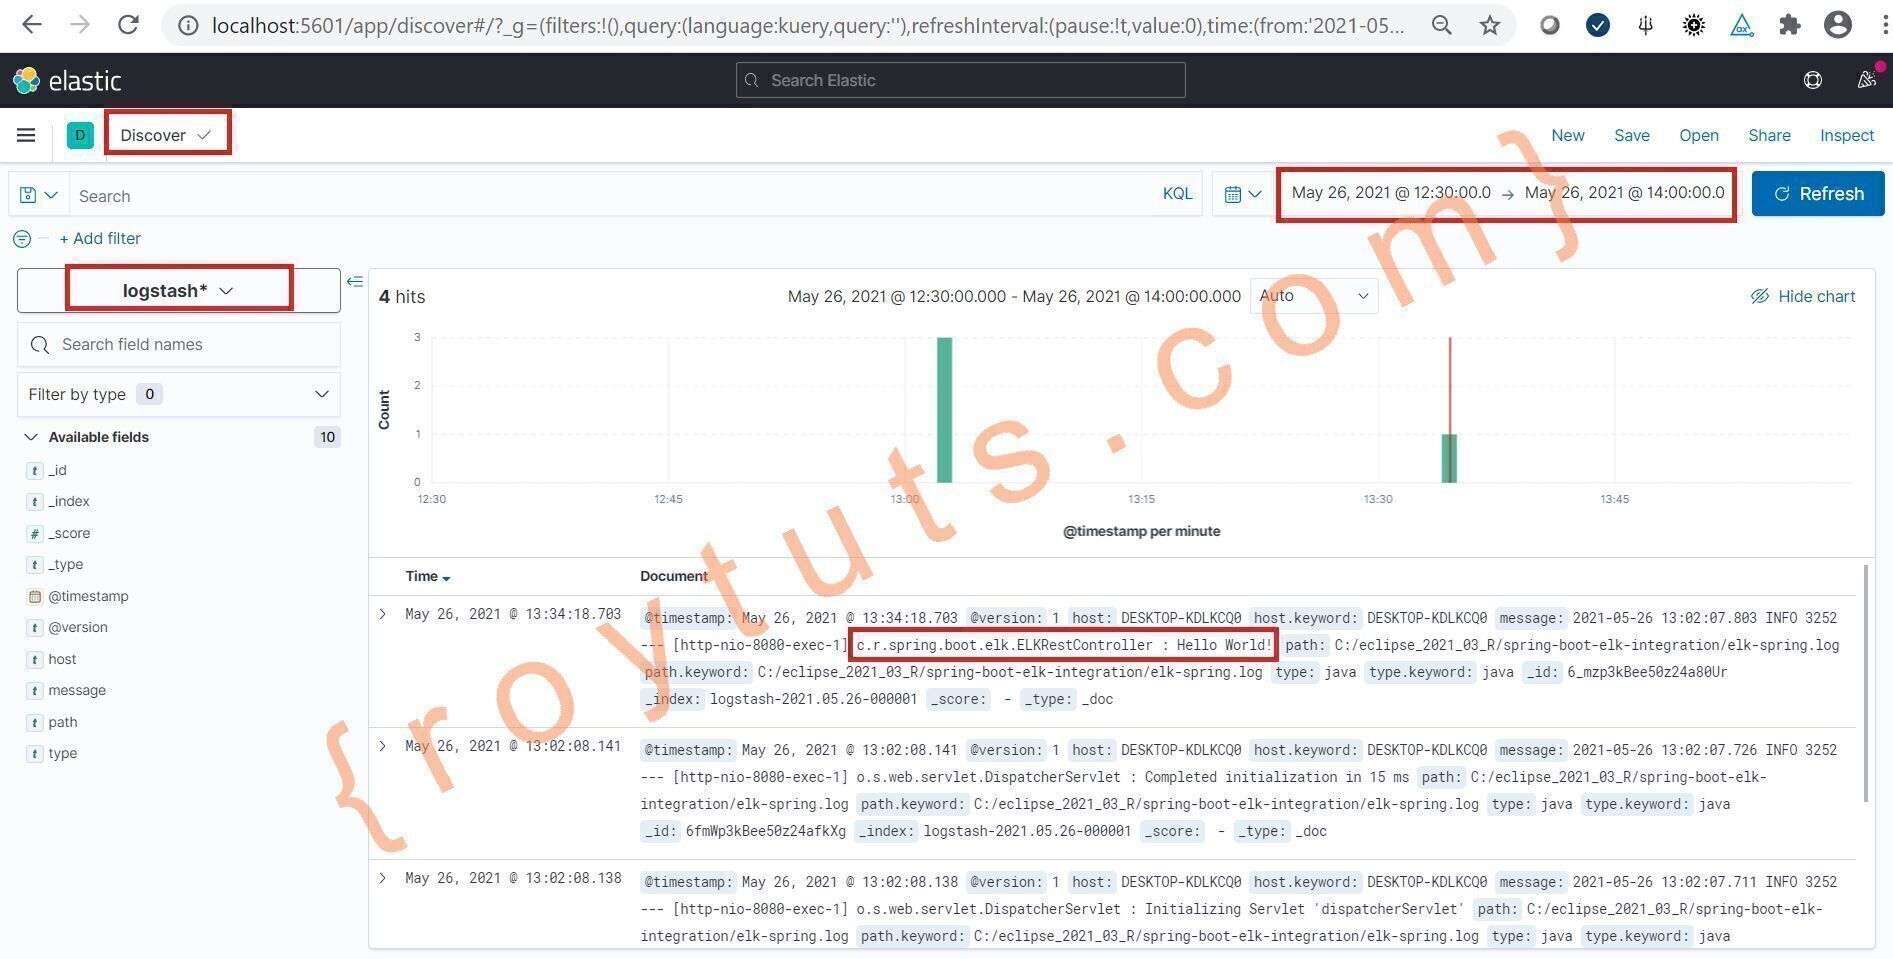Click Save in the top menu

point(1632,135)
